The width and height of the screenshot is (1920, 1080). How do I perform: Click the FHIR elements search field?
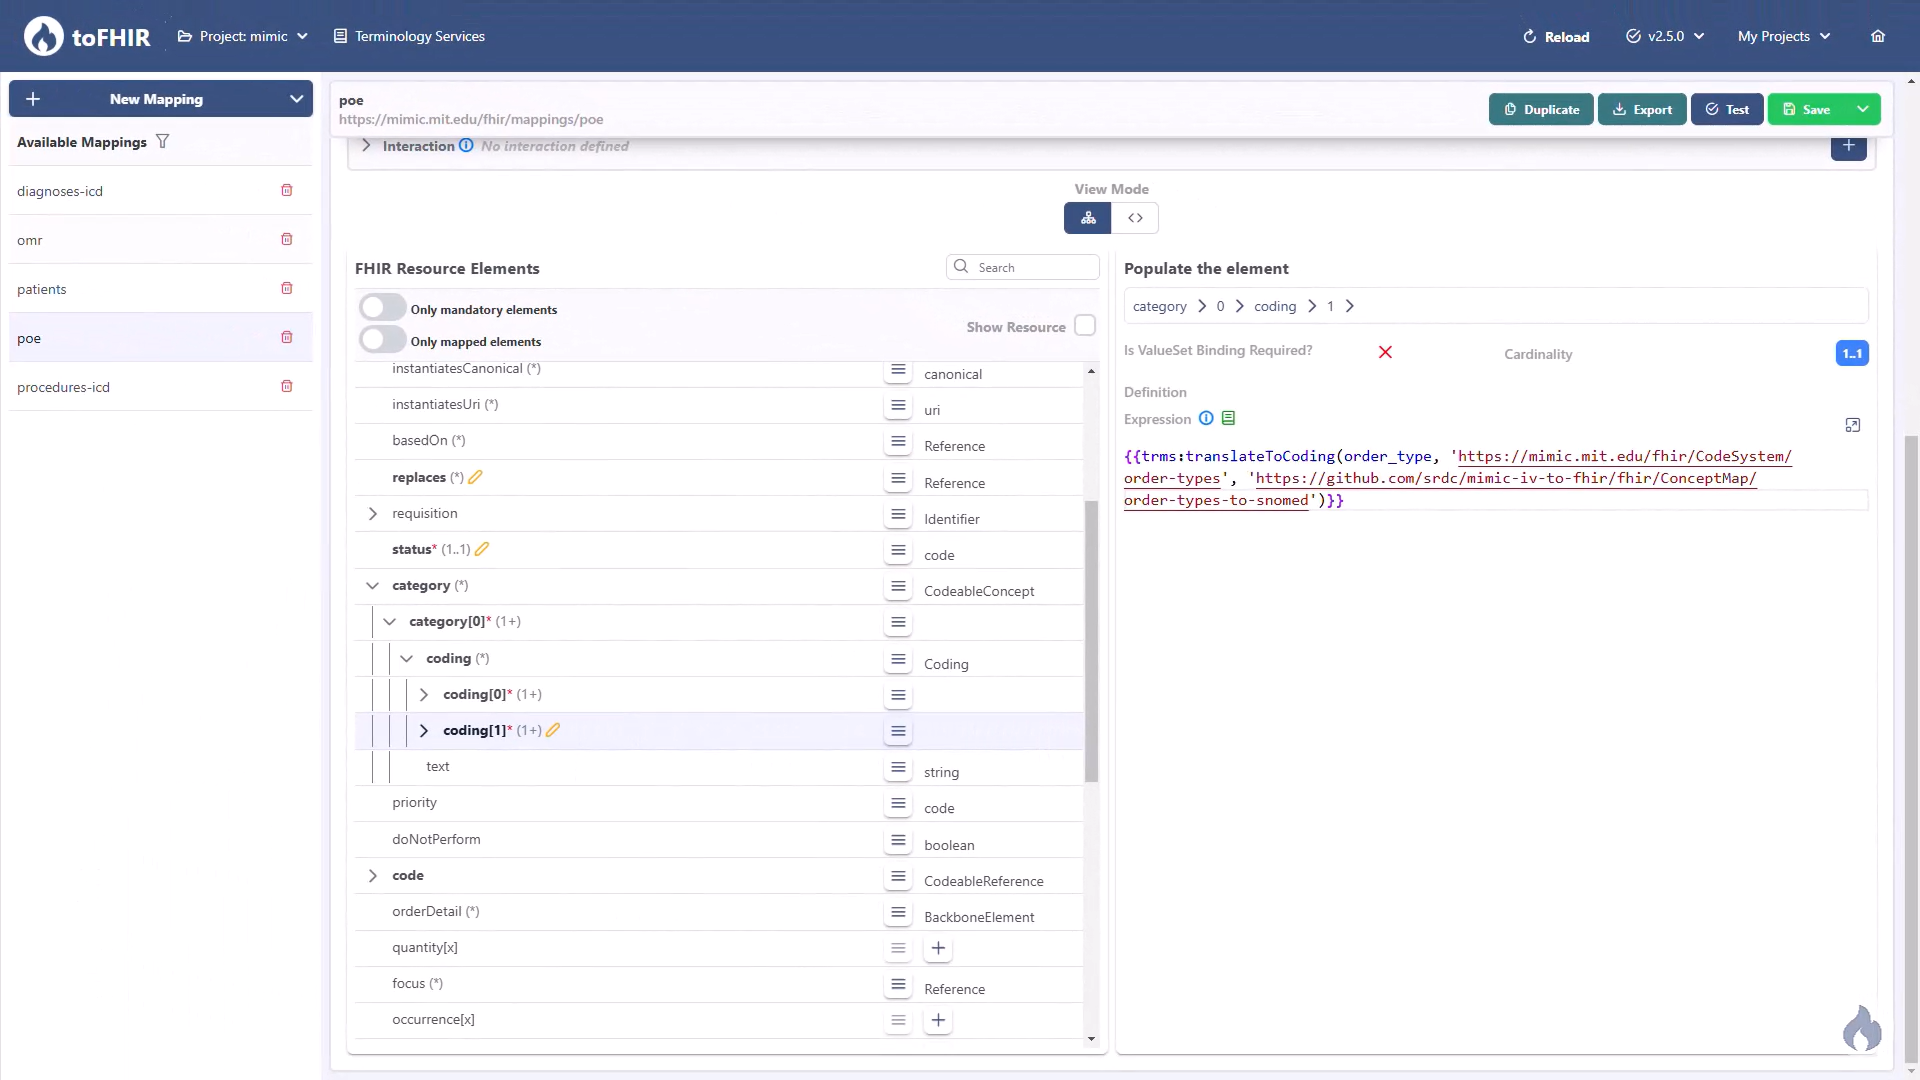click(1022, 267)
